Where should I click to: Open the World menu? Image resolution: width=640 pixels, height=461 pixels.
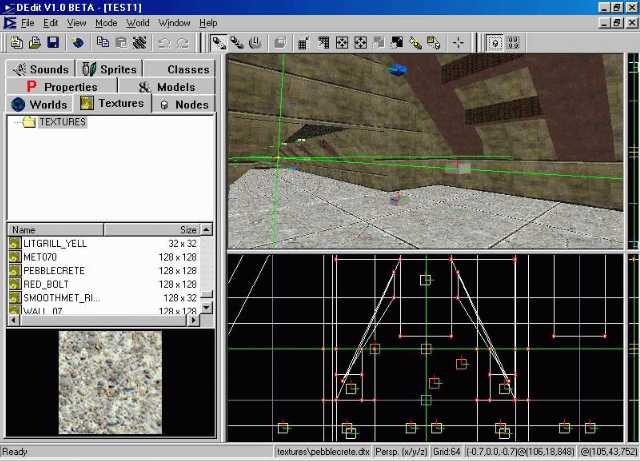point(138,23)
